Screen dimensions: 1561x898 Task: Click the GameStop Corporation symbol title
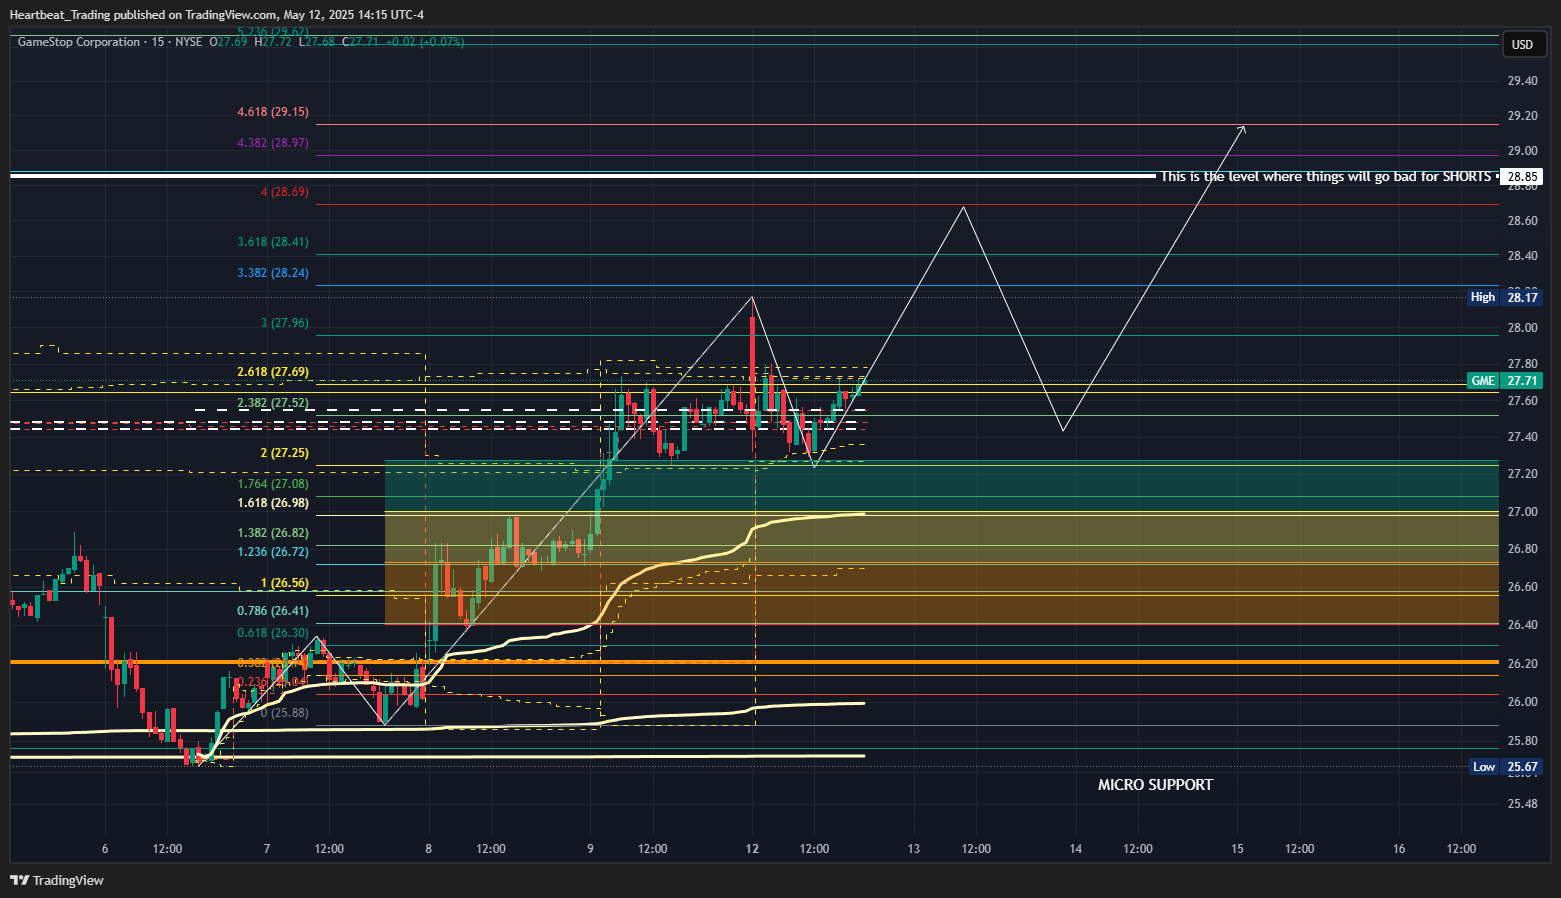pos(79,42)
